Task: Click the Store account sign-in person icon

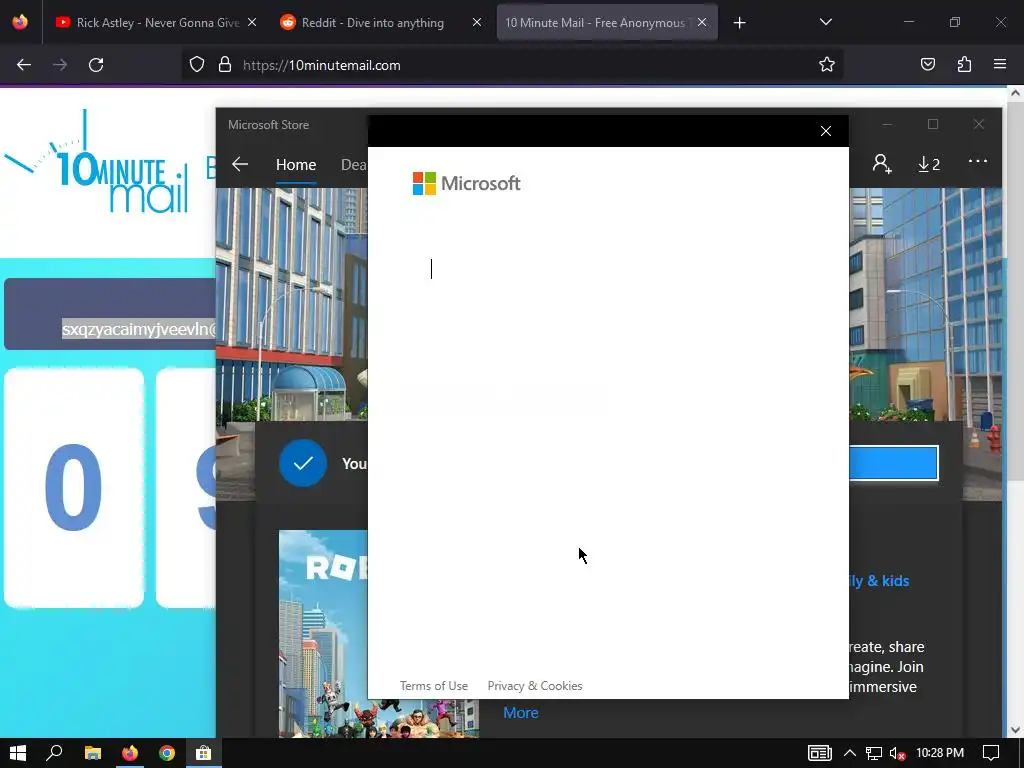Action: (882, 163)
